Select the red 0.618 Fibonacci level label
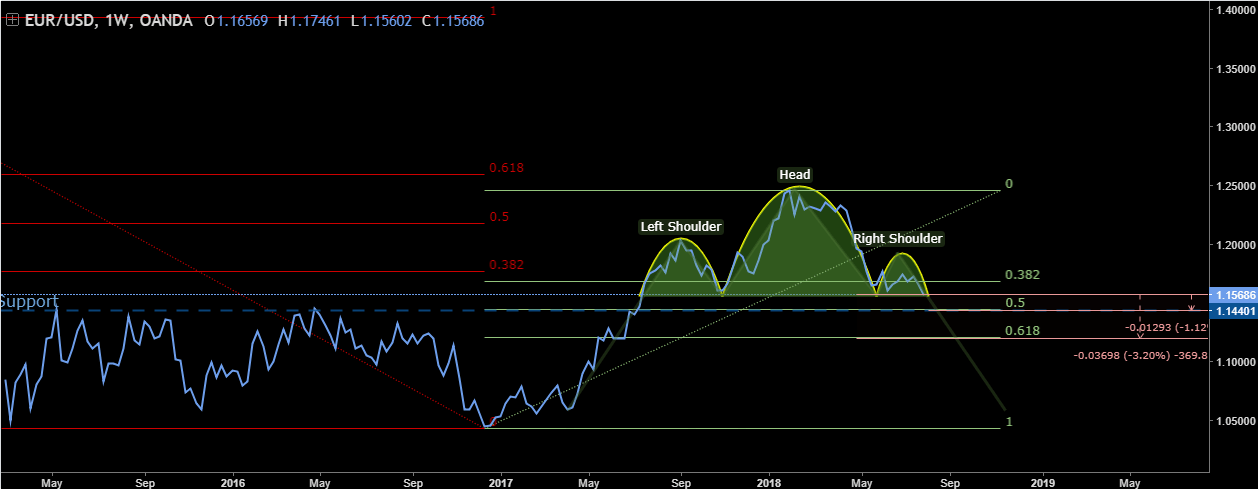Image resolution: width=1258 pixels, height=489 pixels. (506, 168)
